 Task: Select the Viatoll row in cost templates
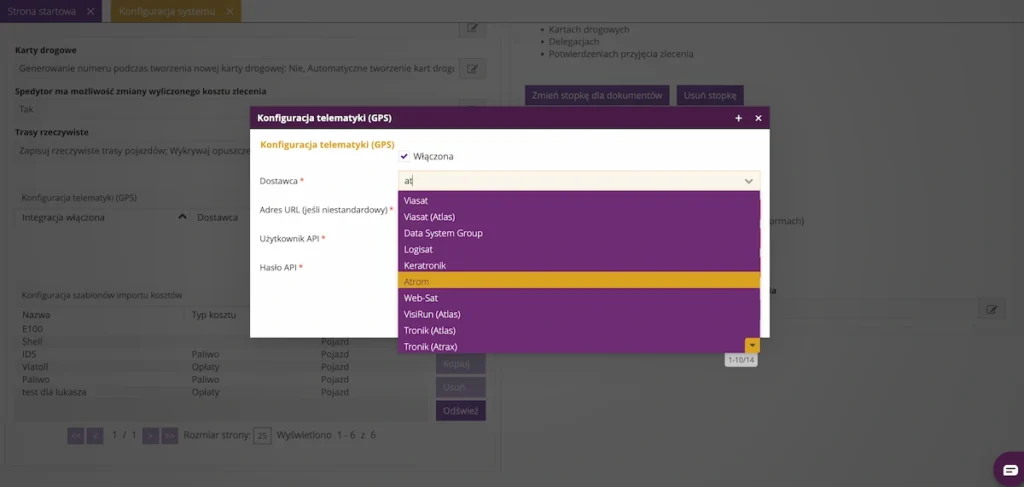[x=222, y=367]
